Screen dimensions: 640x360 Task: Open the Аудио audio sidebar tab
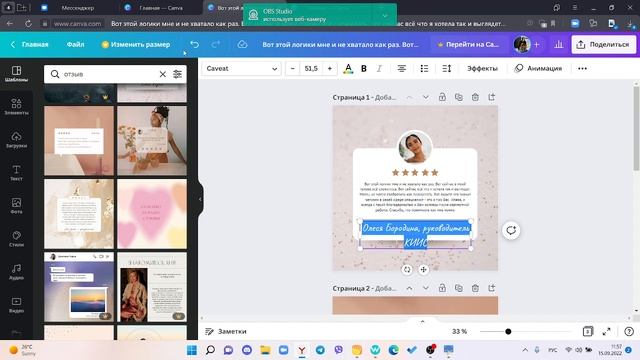coord(16,272)
